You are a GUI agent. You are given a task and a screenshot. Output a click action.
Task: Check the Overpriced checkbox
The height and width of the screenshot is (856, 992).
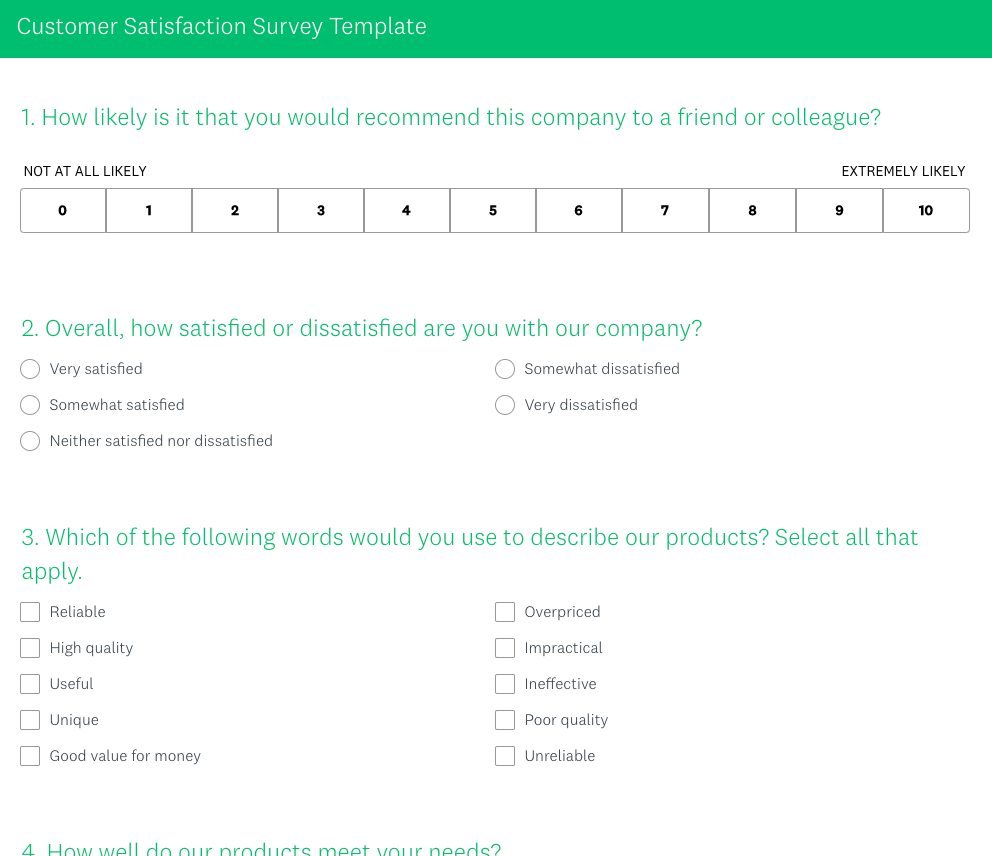[505, 612]
